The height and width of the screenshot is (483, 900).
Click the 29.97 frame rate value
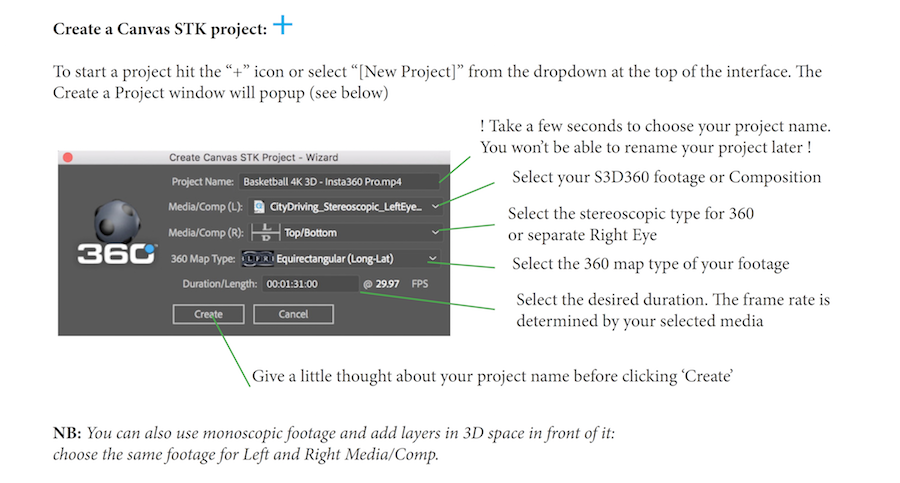pyautogui.click(x=387, y=284)
